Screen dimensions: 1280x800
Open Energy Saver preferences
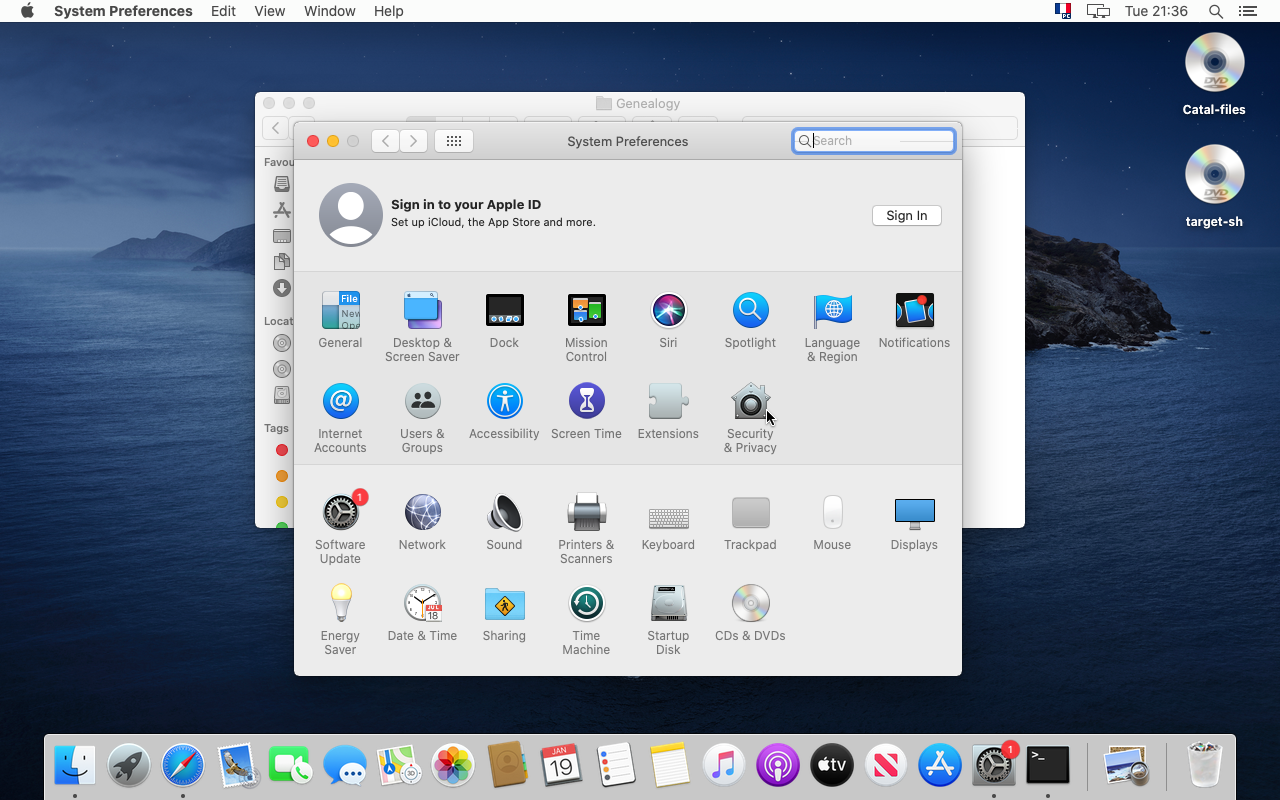pos(340,620)
